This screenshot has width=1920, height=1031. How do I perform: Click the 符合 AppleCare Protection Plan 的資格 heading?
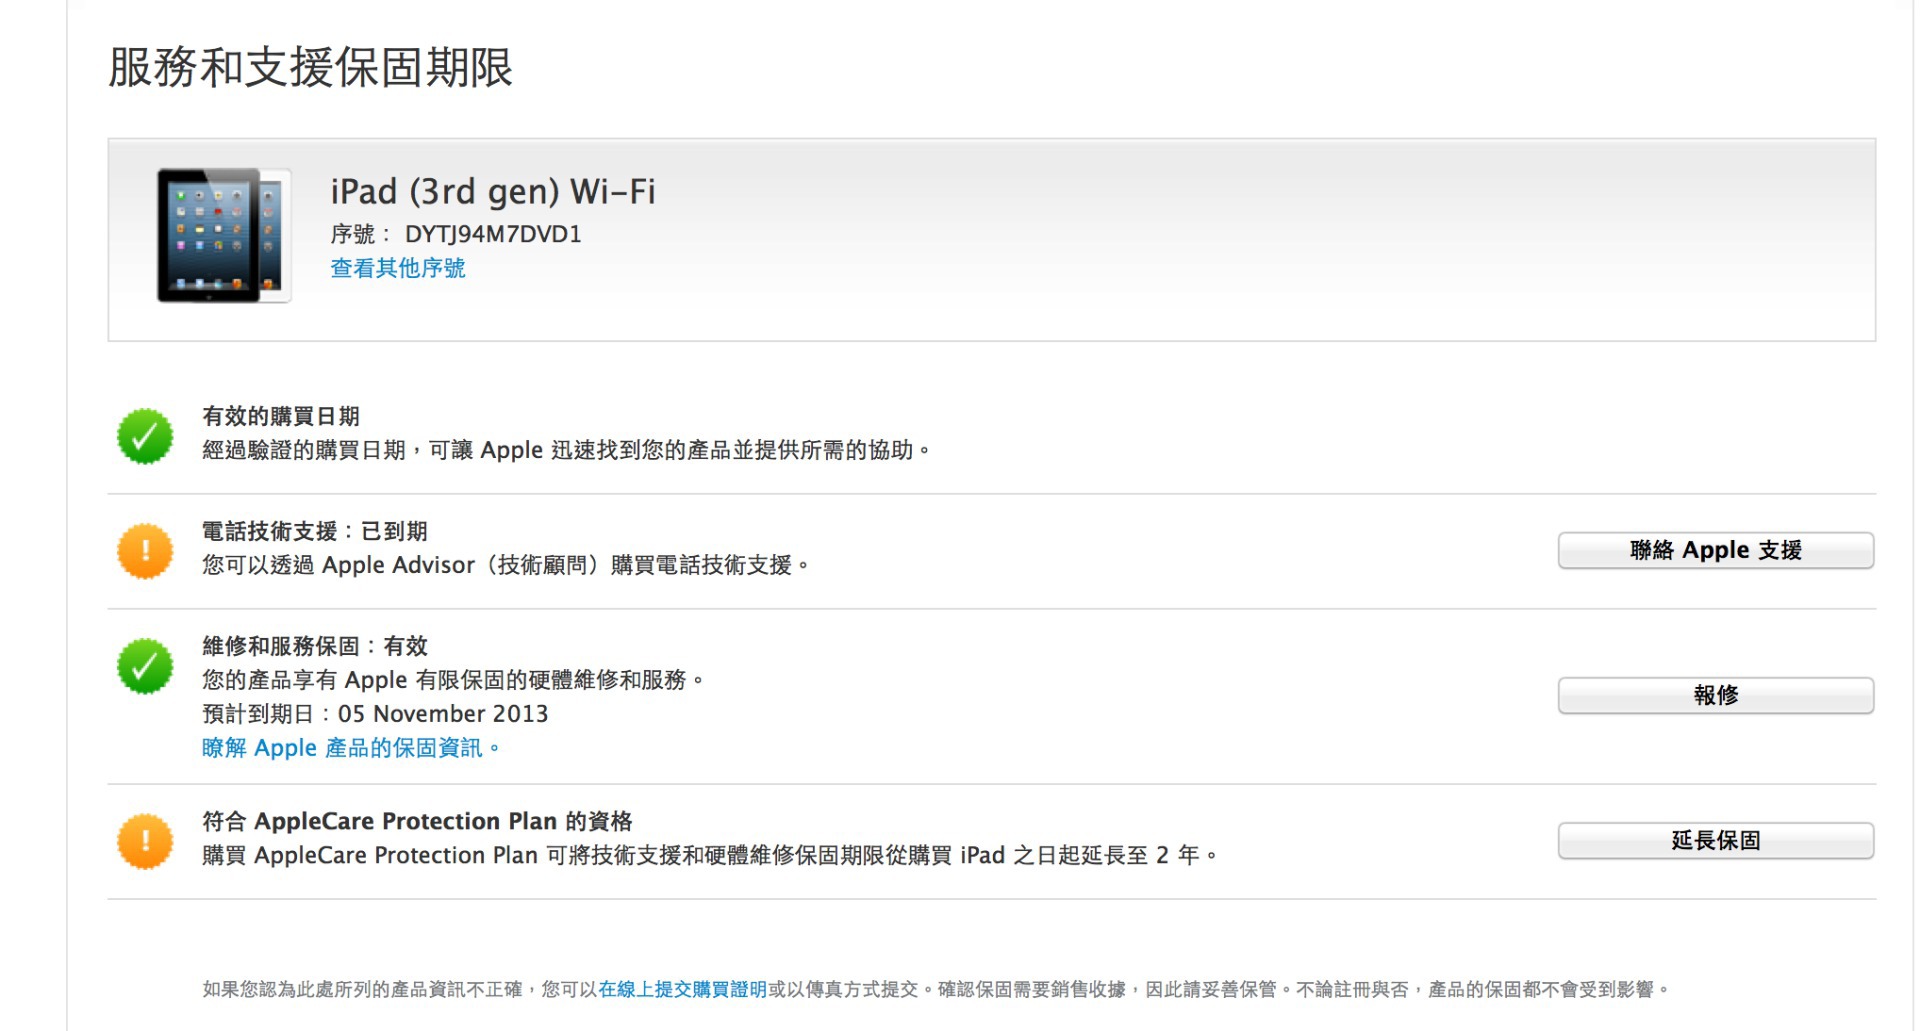tap(417, 821)
